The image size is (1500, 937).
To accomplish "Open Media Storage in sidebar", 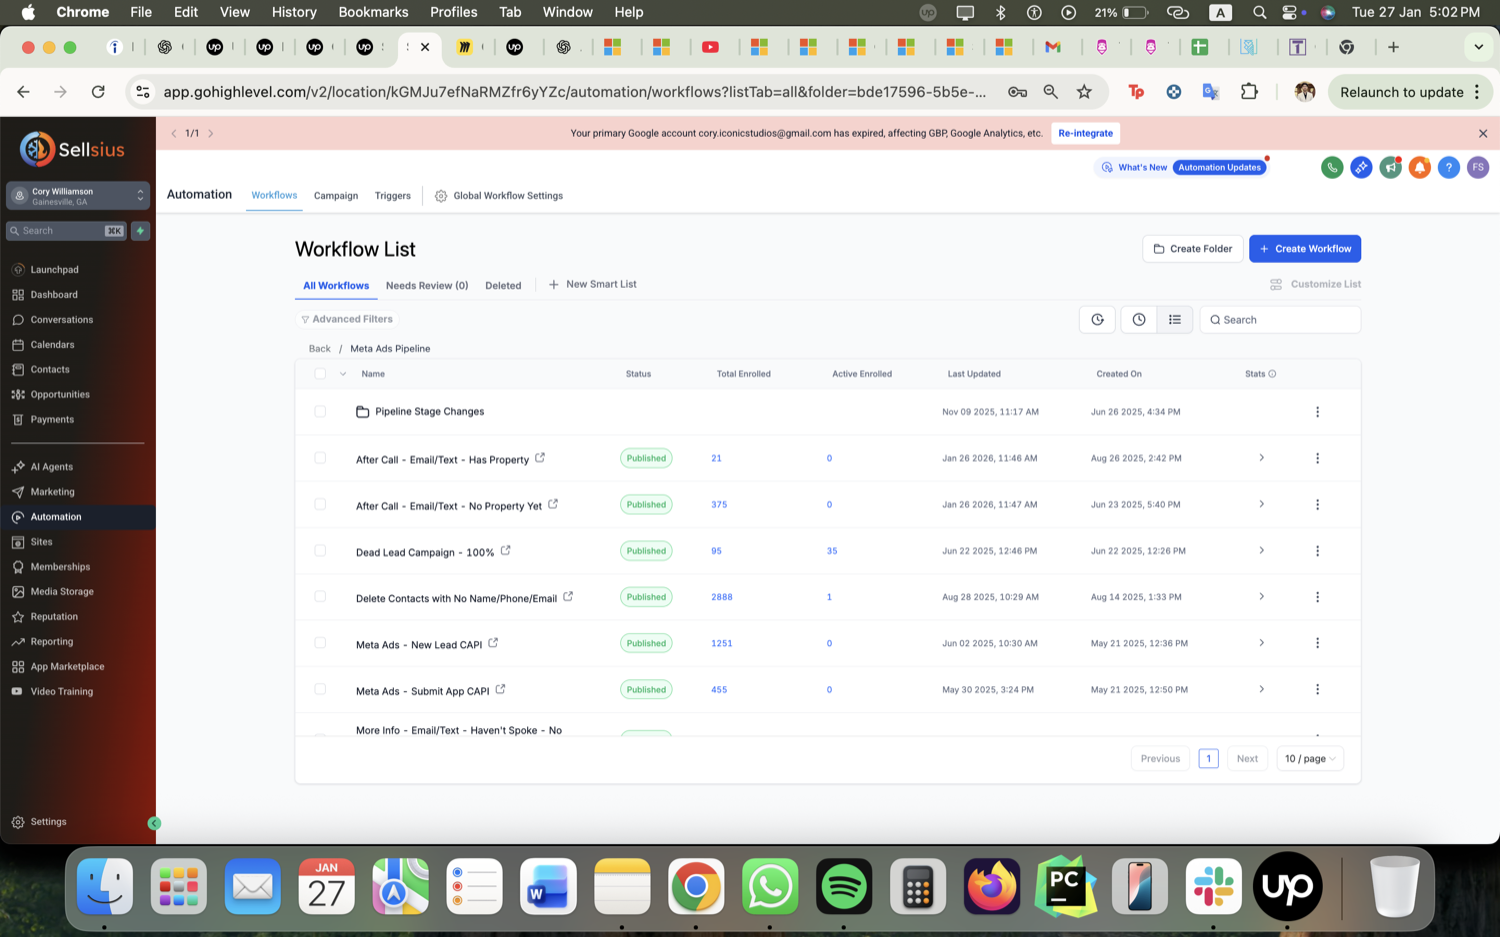I will 62,591.
